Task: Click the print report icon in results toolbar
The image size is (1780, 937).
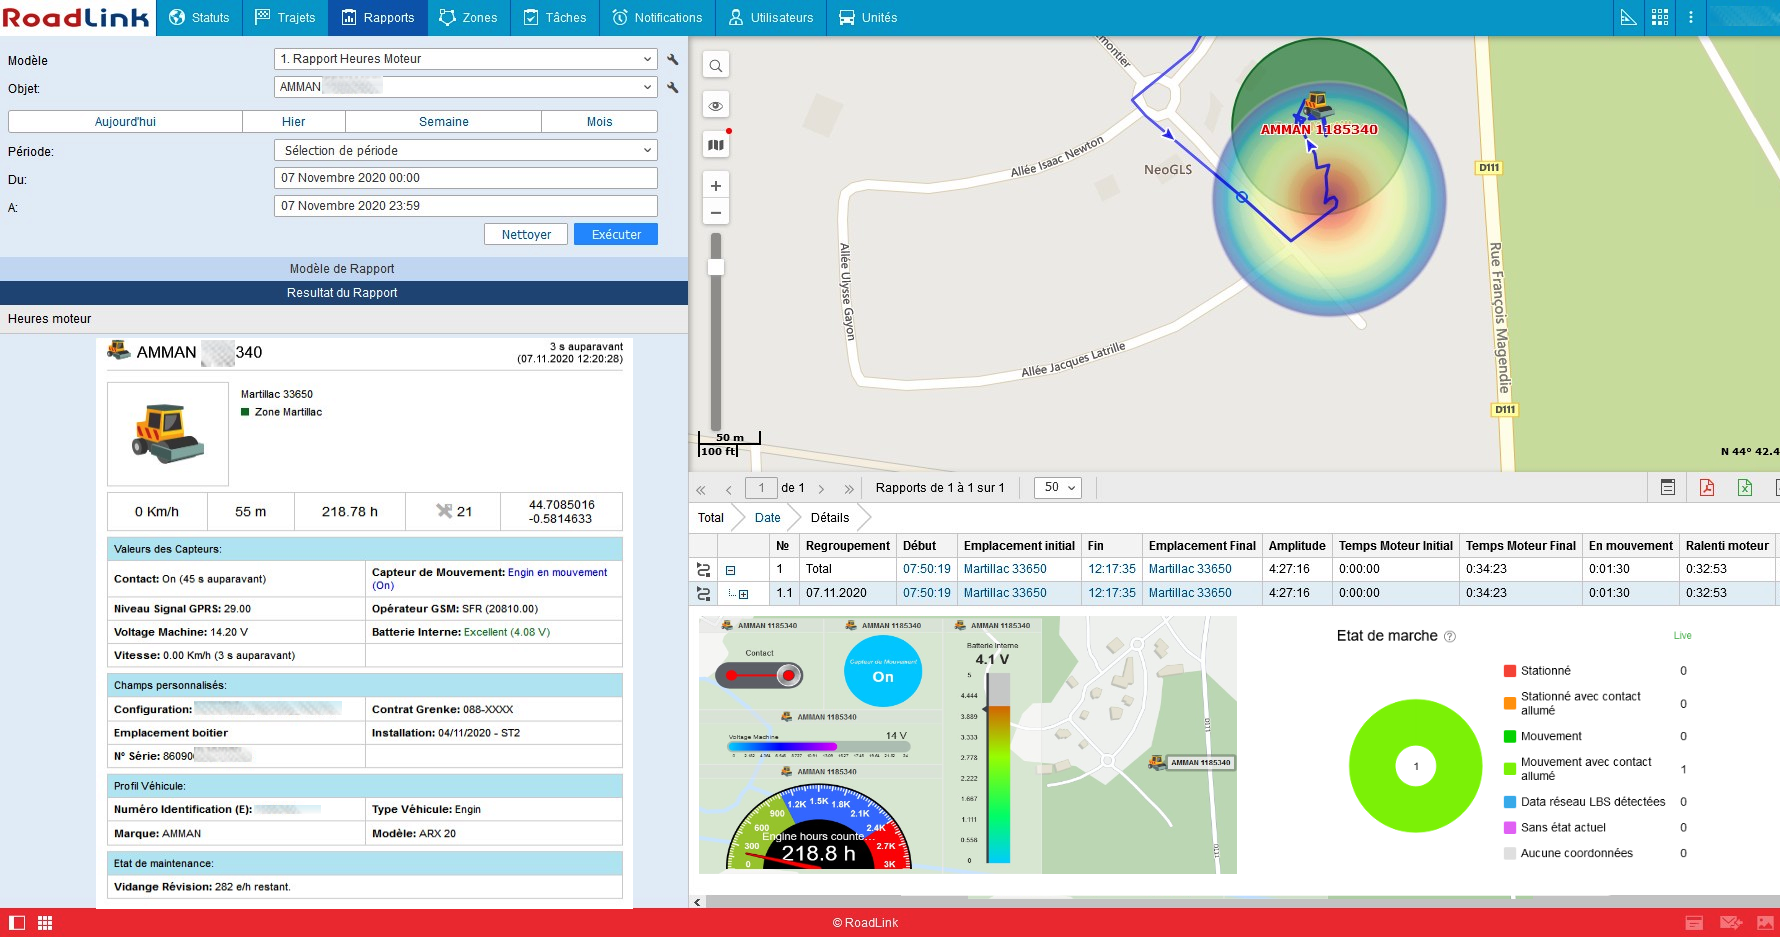Action: click(1668, 487)
